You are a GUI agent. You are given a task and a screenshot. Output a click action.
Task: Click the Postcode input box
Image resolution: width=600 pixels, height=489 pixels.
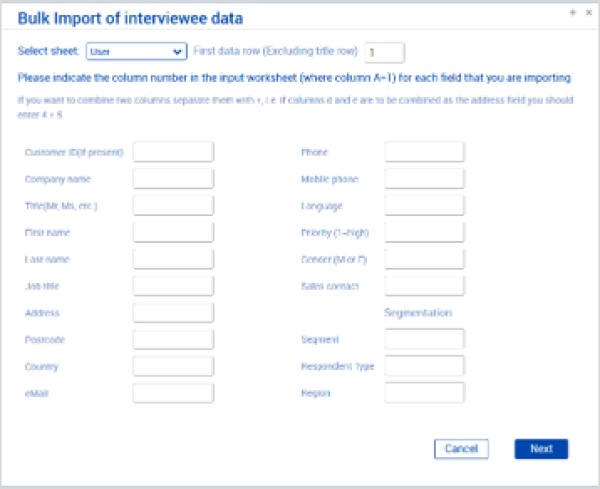[x=173, y=340]
